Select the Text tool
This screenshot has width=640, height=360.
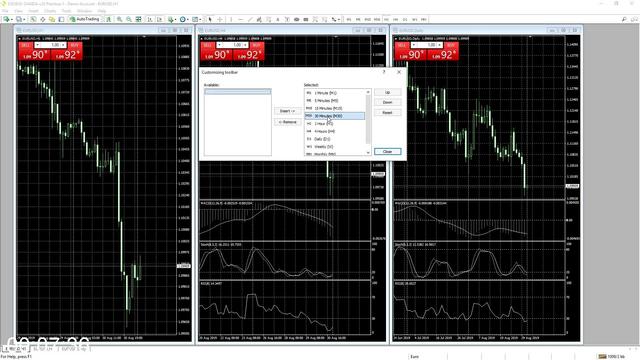[x=278, y=19]
